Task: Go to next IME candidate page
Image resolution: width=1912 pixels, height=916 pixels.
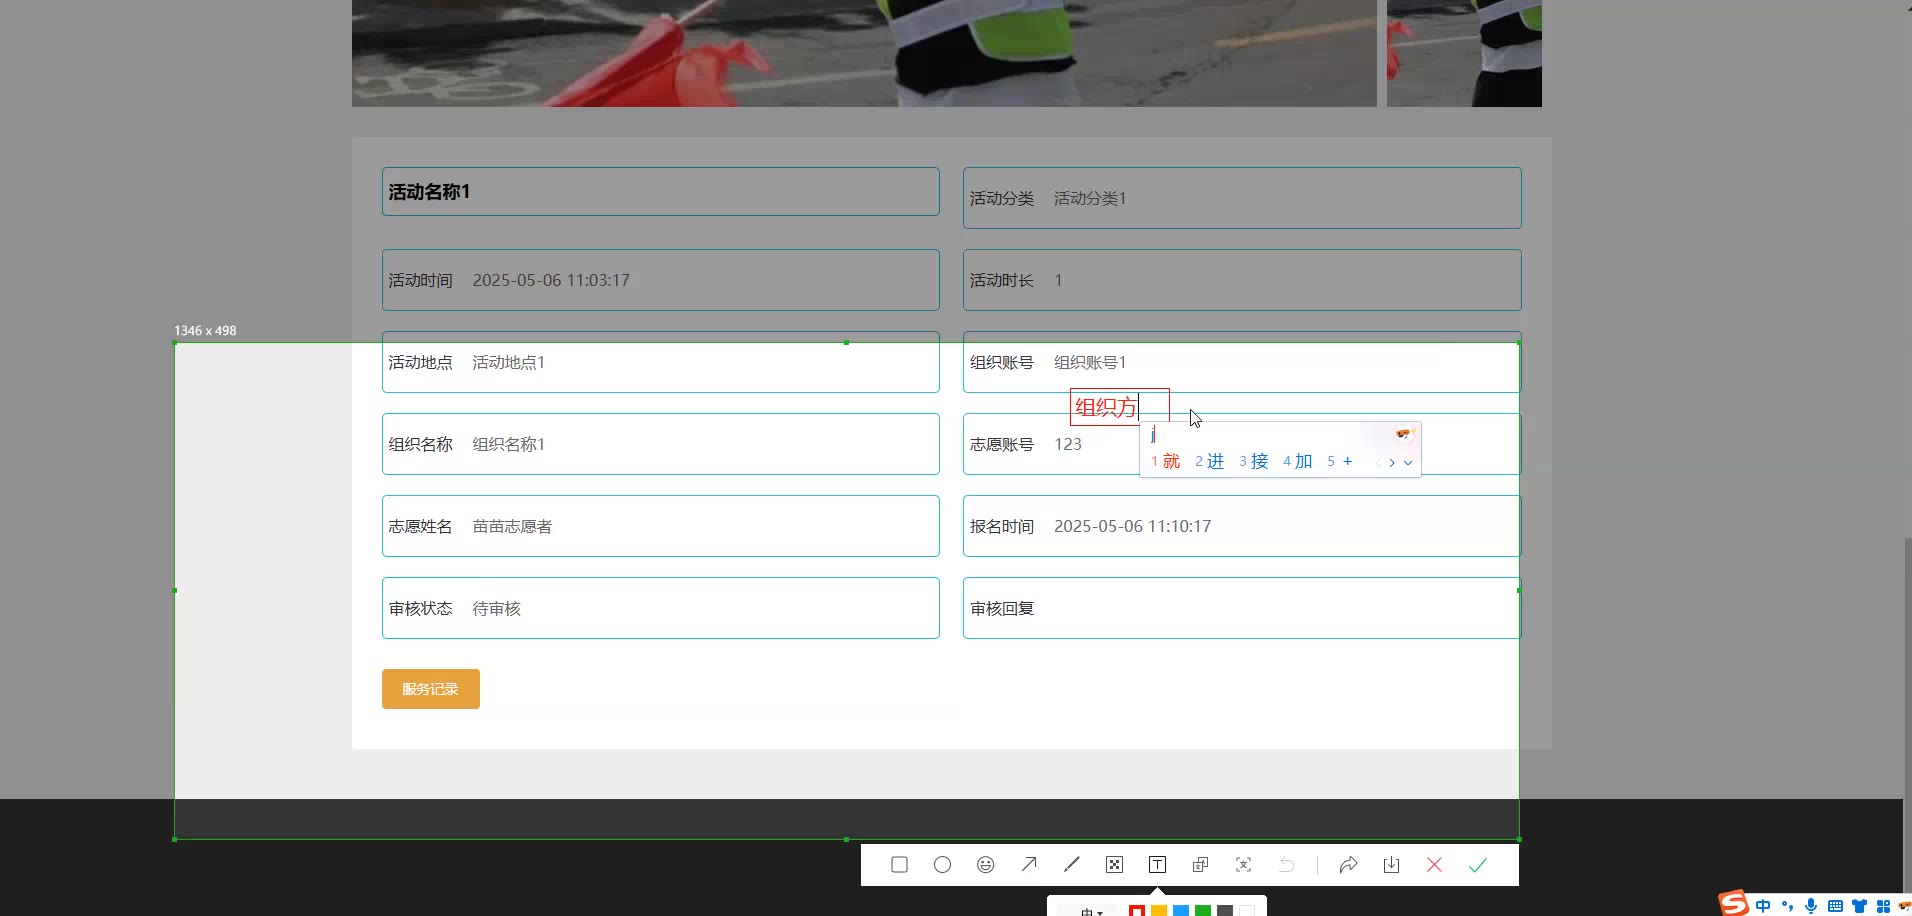Action: coord(1392,462)
